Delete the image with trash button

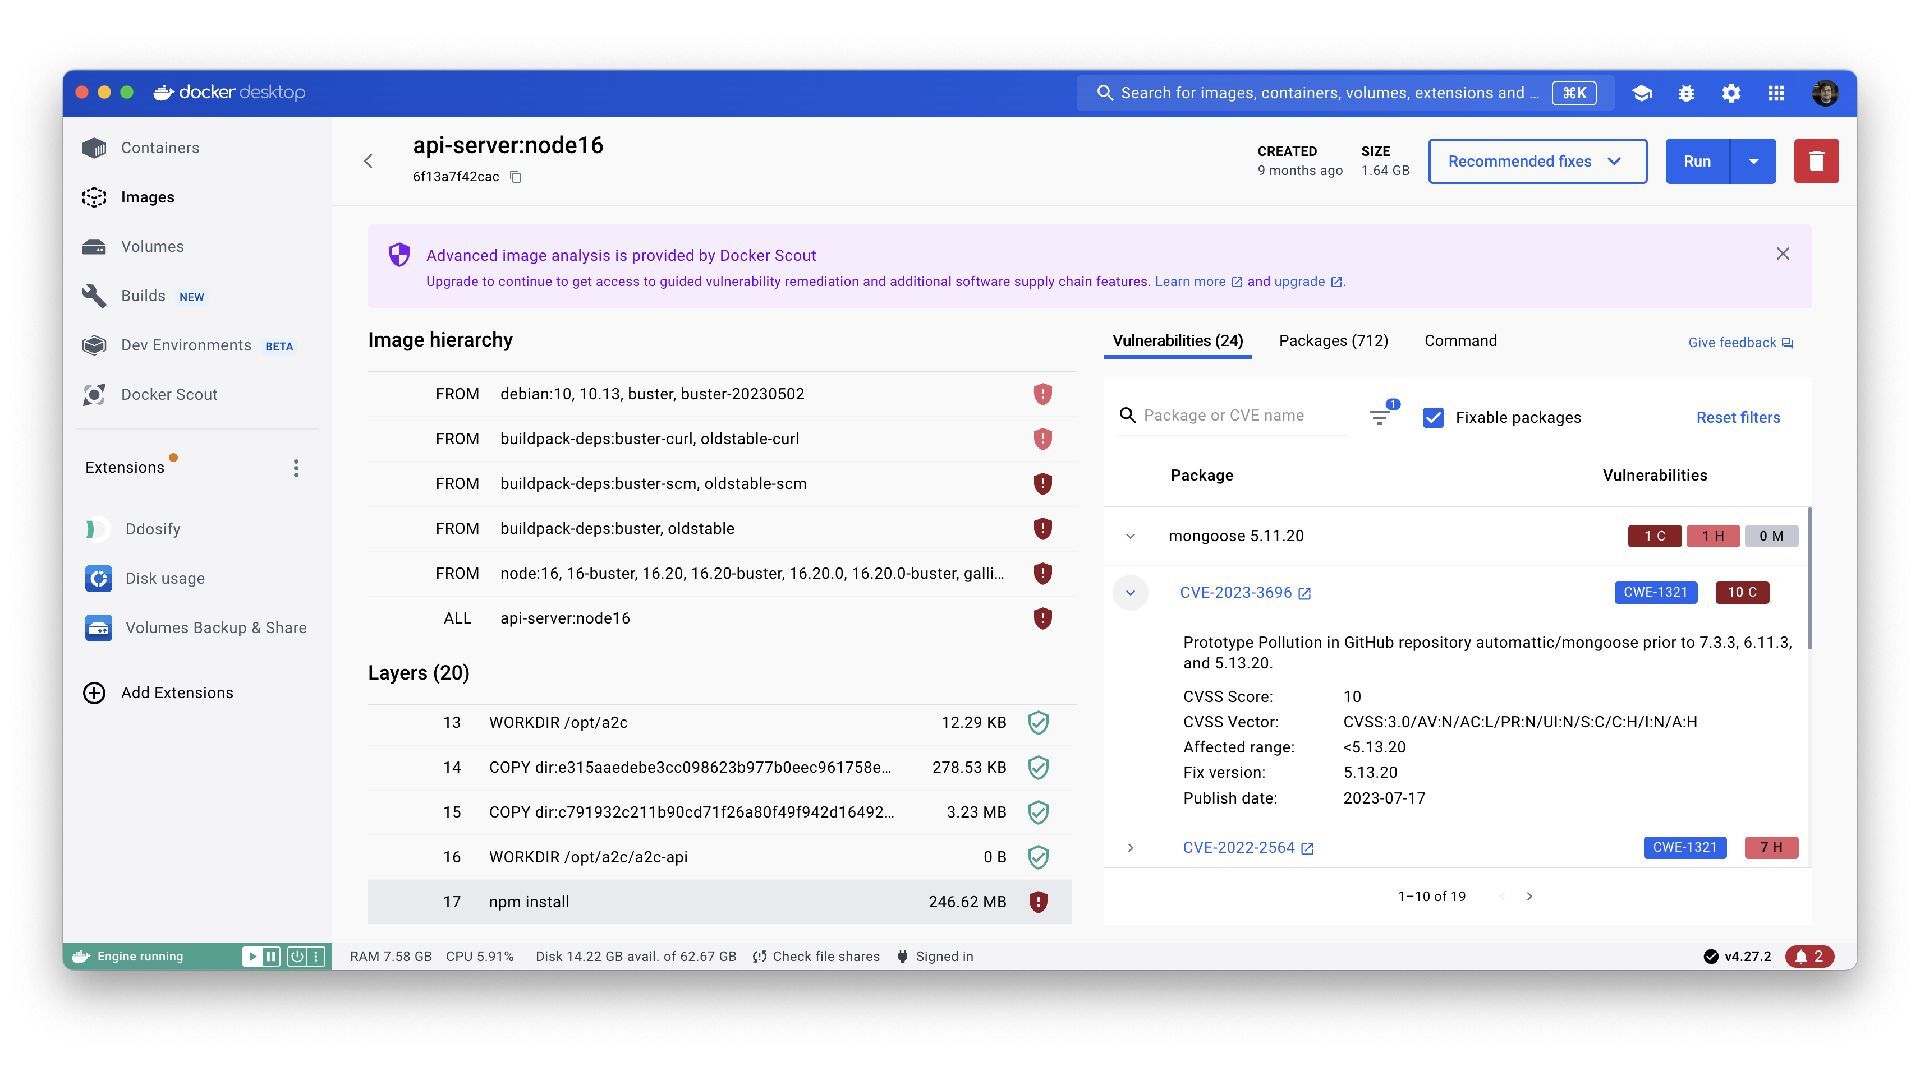(1816, 161)
